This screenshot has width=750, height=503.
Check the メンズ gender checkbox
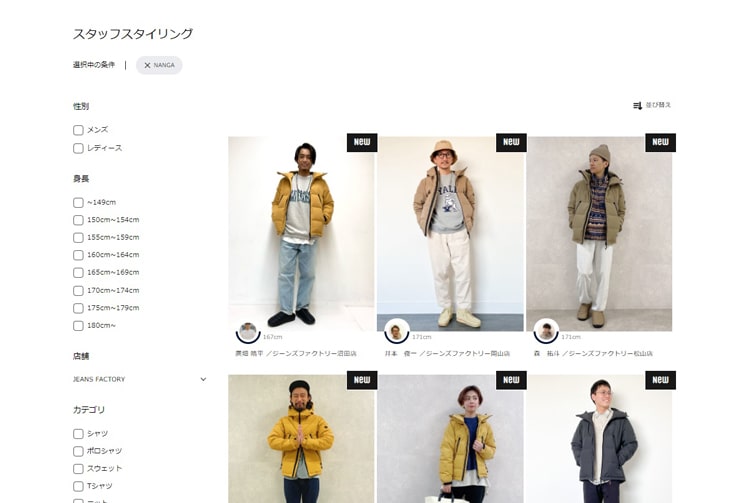click(78, 130)
